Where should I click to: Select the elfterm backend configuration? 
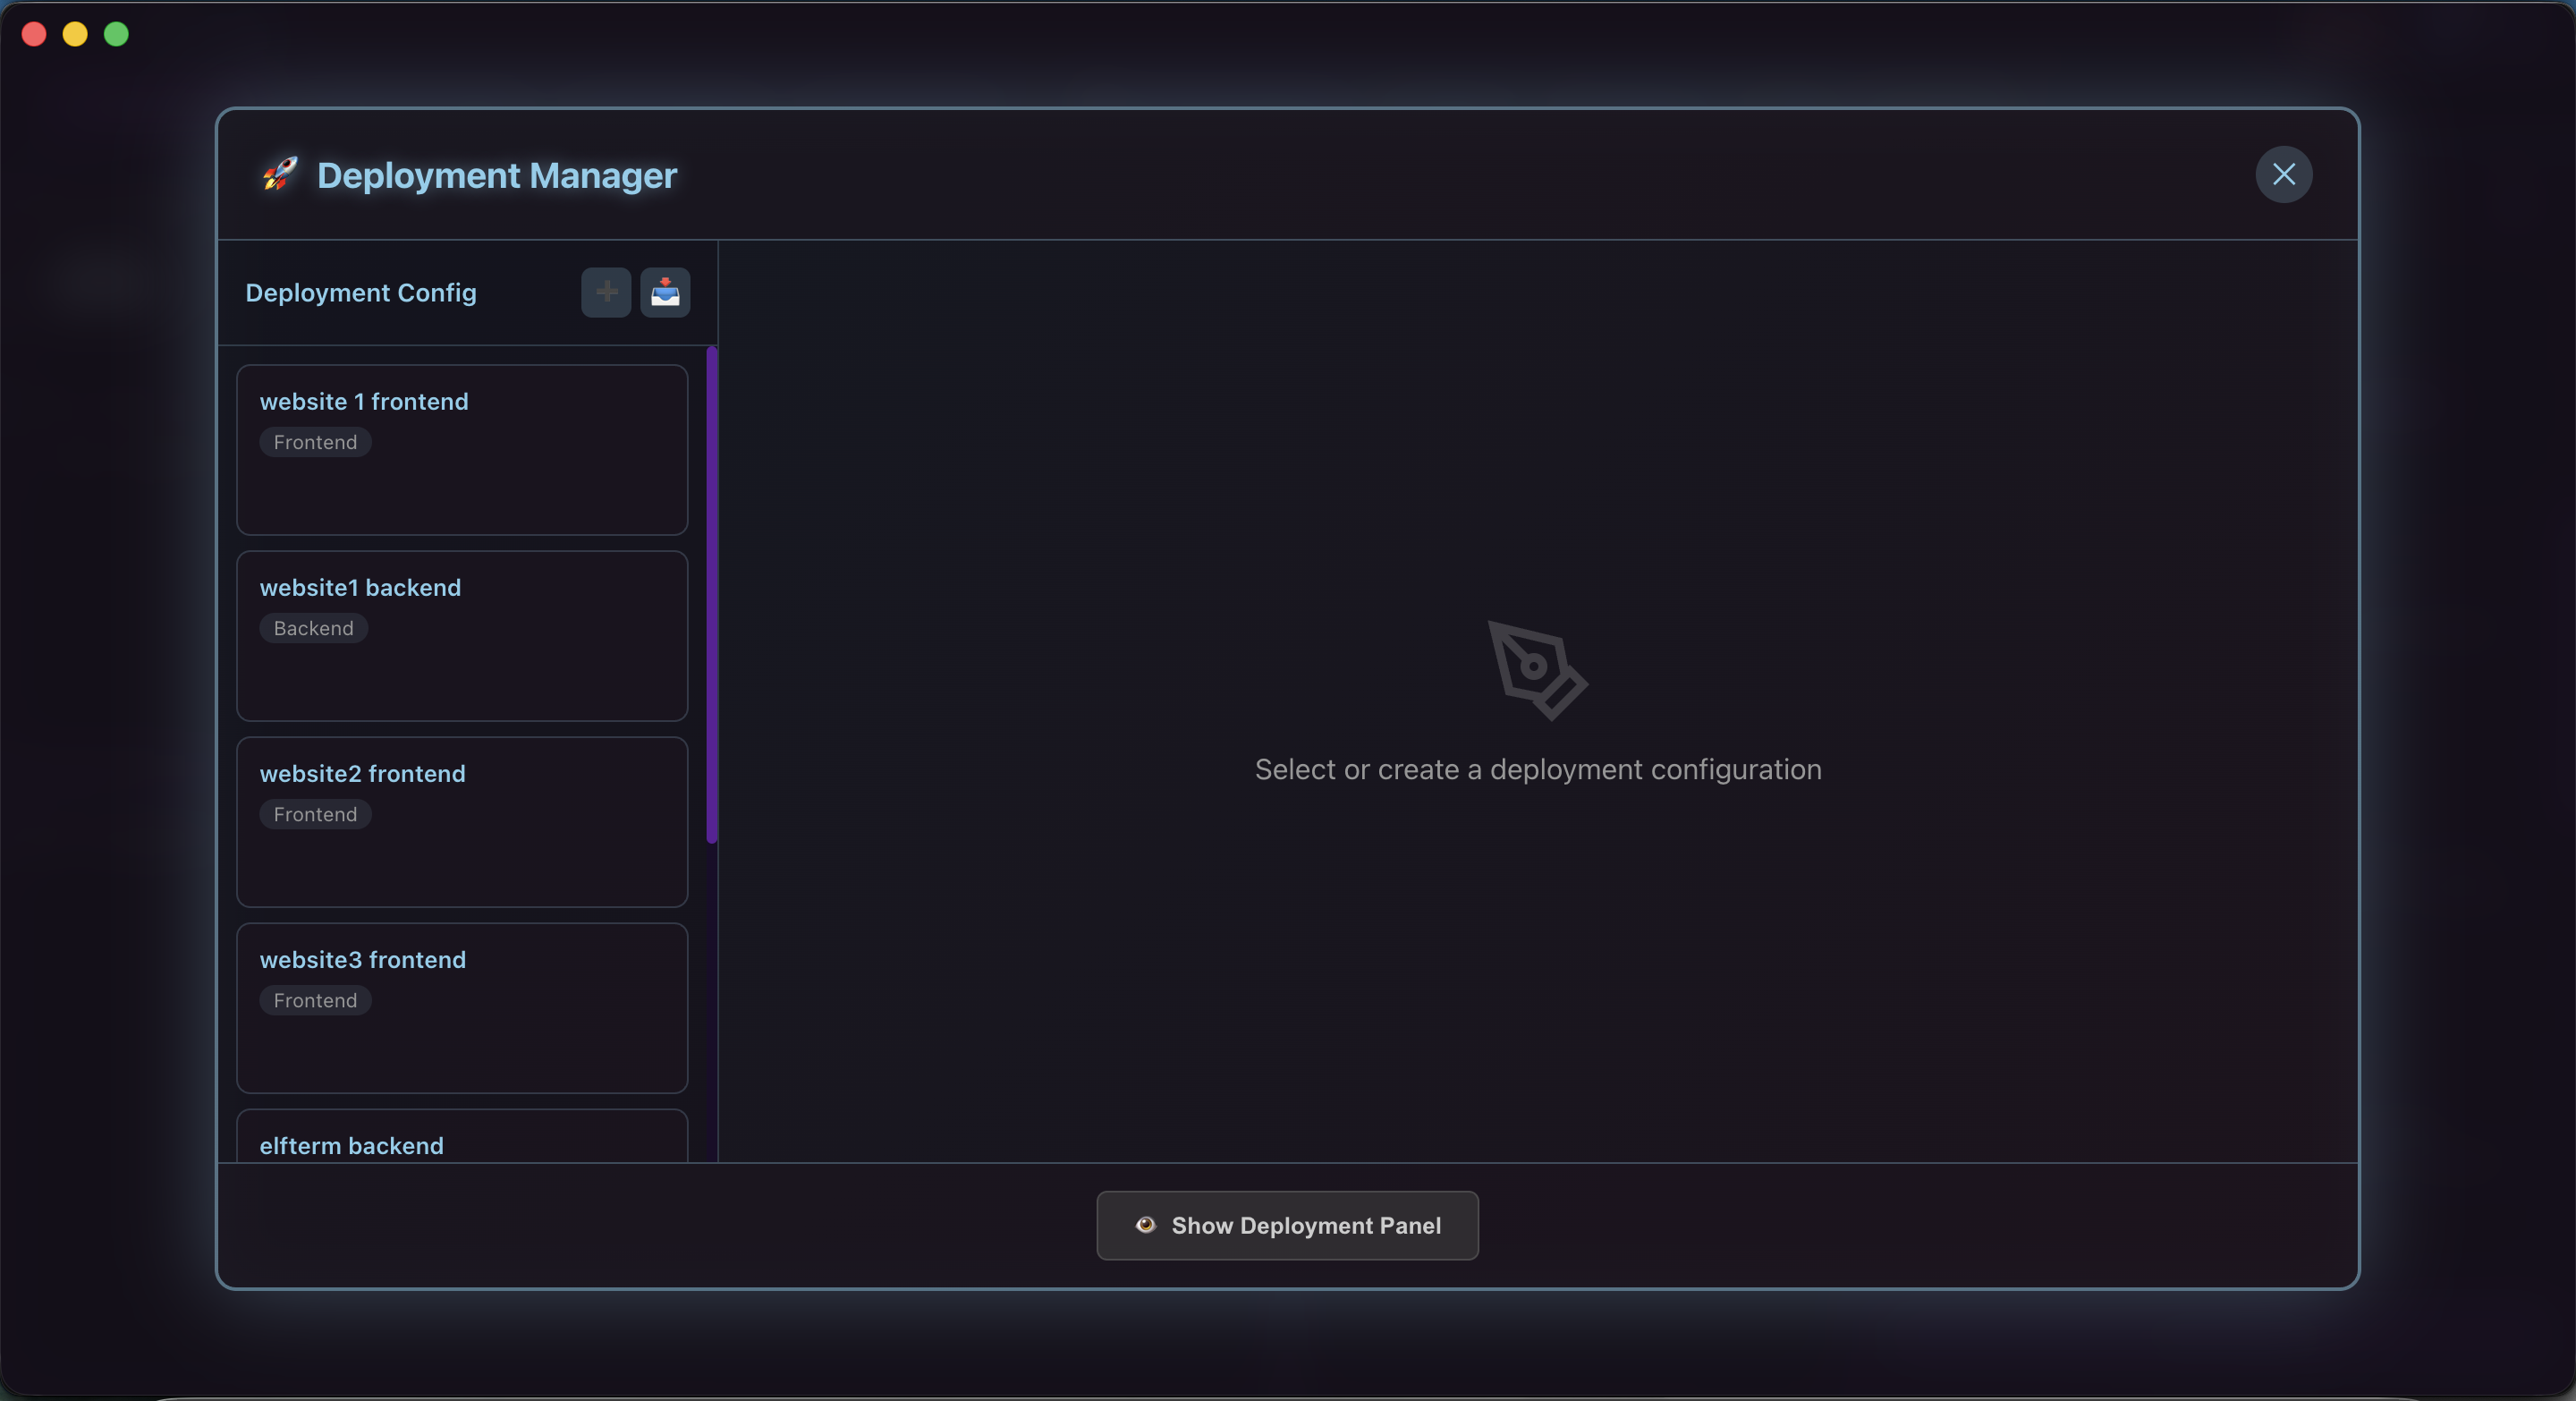coord(462,1145)
